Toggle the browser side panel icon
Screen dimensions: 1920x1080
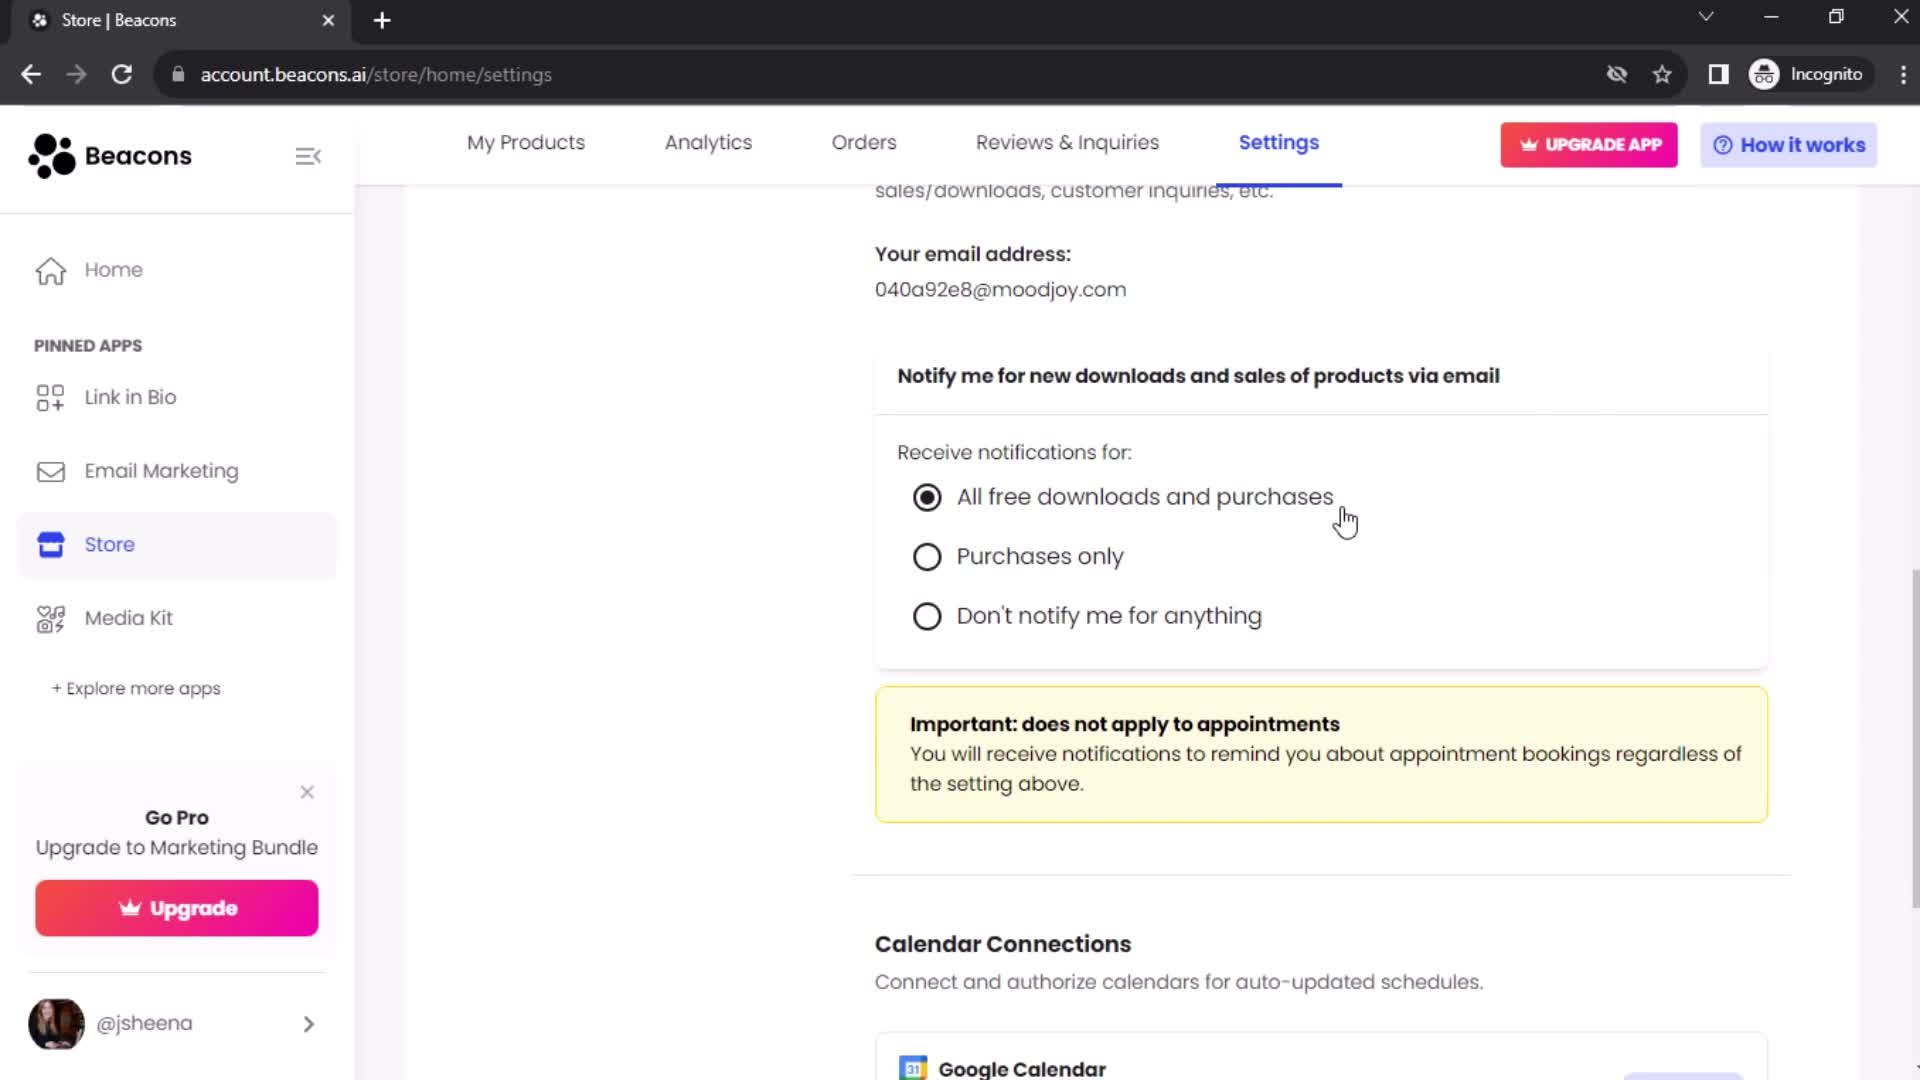tap(1718, 74)
